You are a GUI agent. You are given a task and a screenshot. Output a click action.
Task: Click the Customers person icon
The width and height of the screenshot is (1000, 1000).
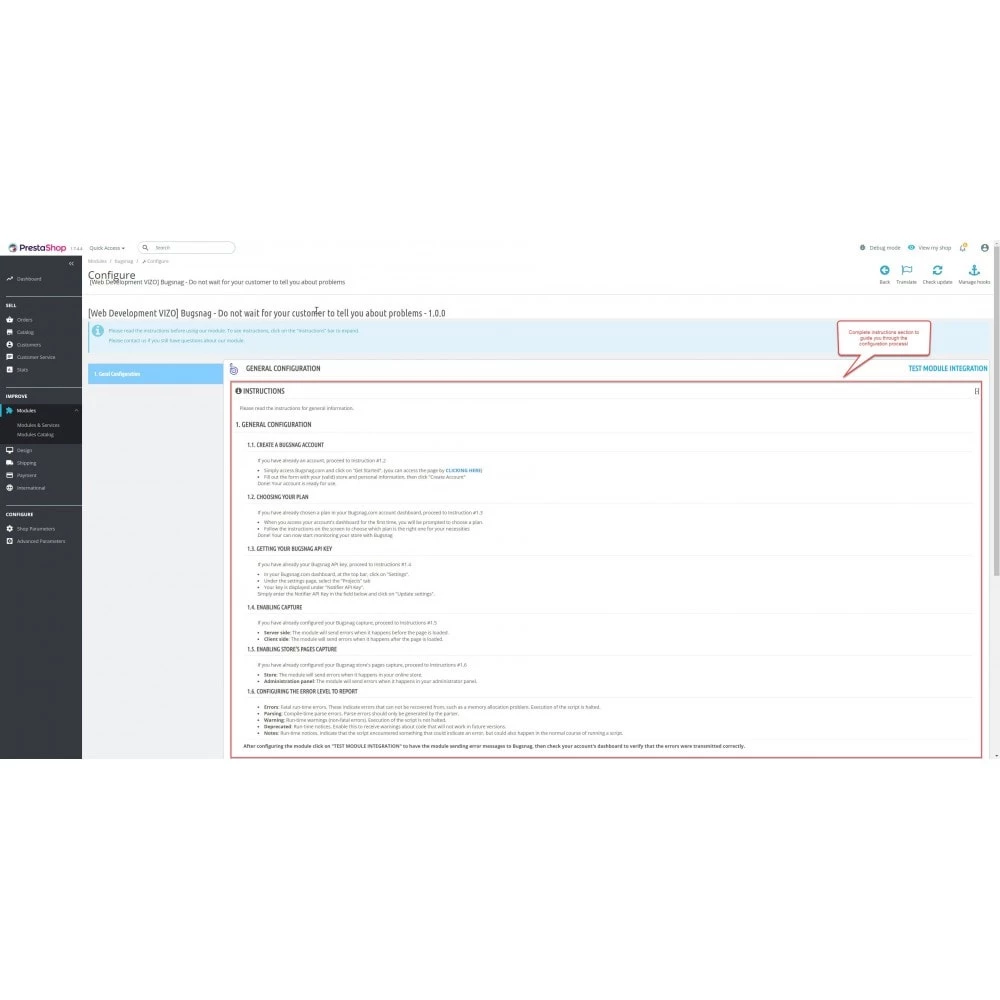tap(10, 344)
